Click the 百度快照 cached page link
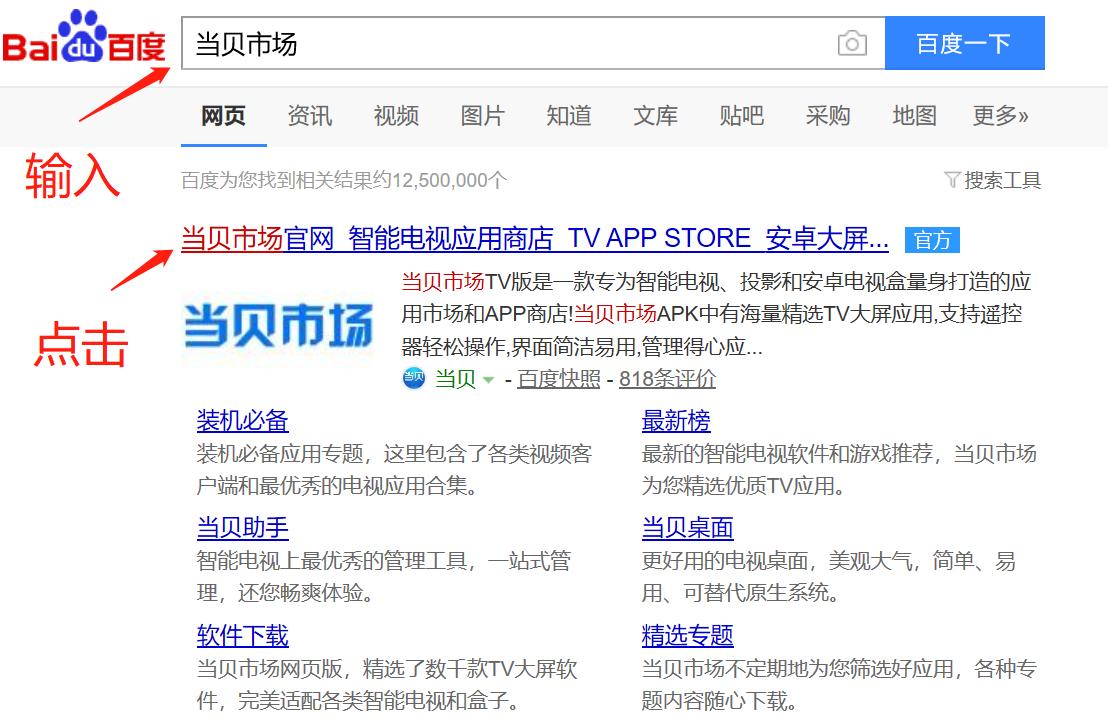Viewport: 1108px width, 727px height. pyautogui.click(x=558, y=380)
